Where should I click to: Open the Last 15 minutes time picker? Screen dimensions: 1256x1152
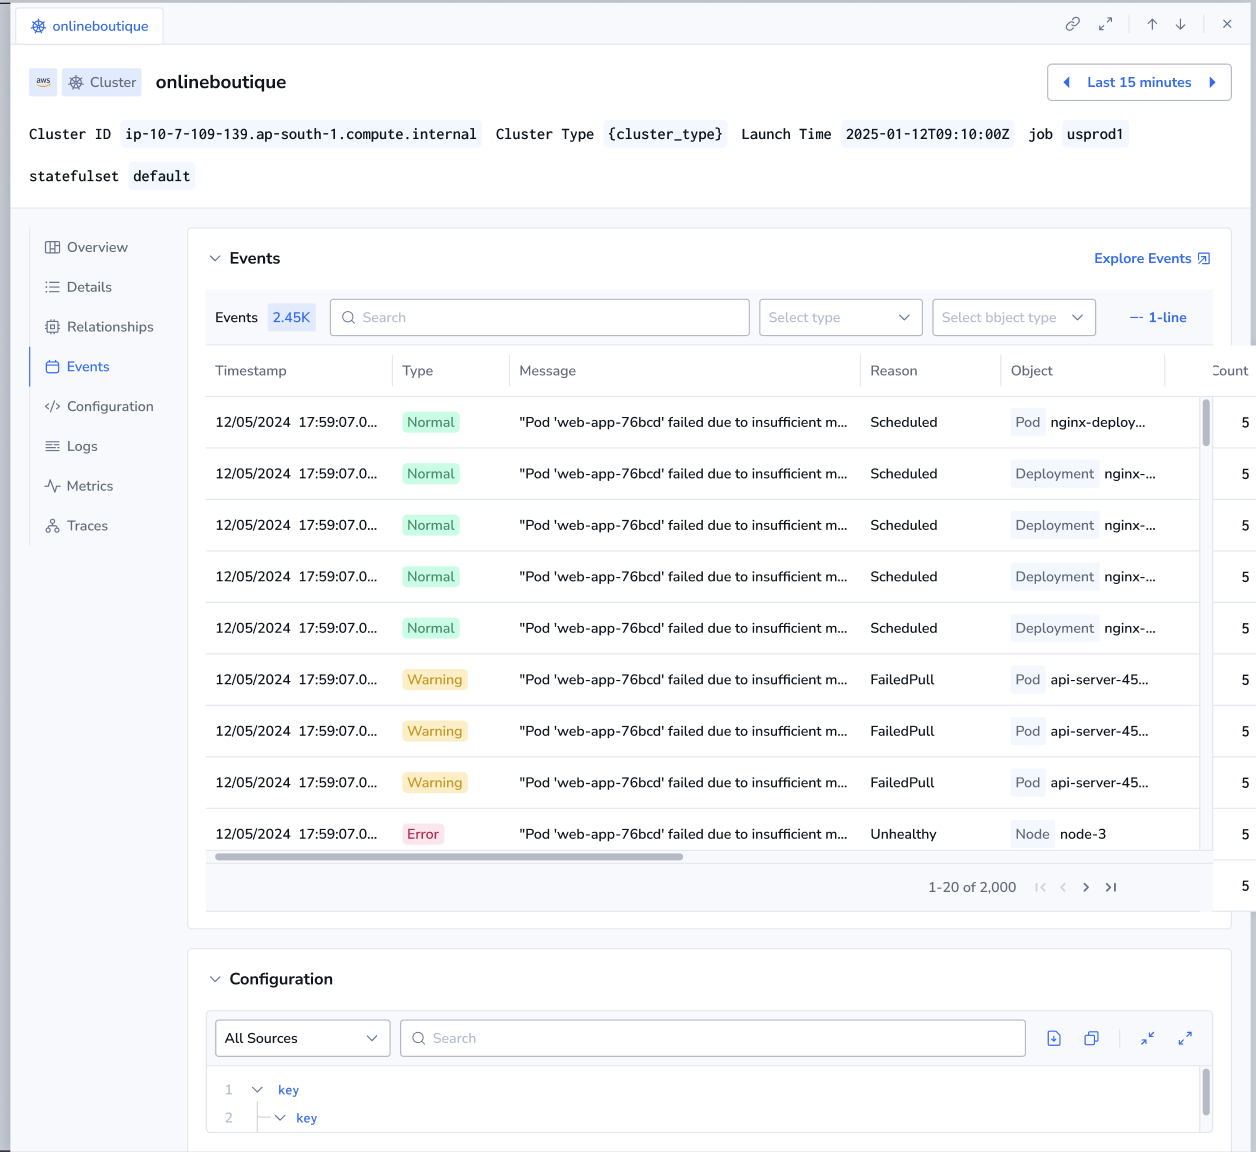tap(1139, 82)
